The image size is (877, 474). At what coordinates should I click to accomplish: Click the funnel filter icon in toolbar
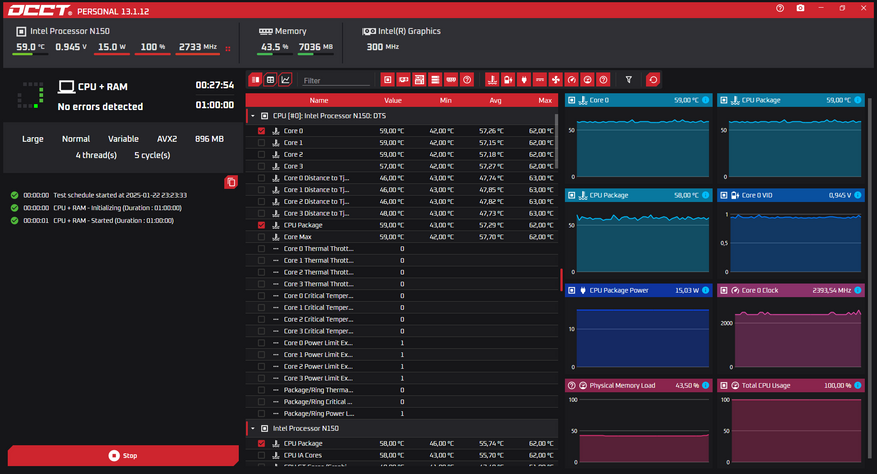pos(629,80)
